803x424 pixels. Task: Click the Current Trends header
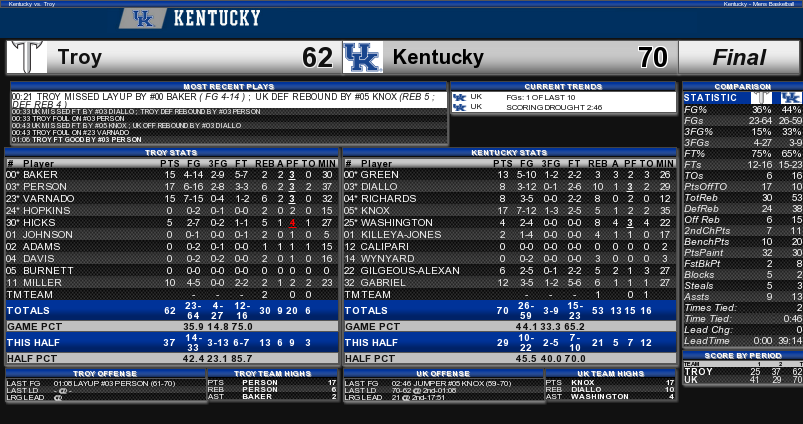[x=563, y=87]
